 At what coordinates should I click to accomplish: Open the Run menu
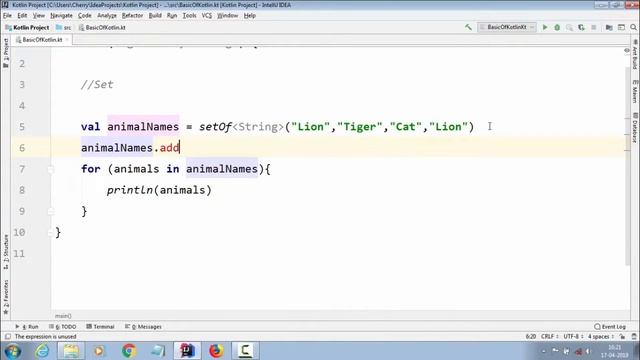[x=172, y=16]
